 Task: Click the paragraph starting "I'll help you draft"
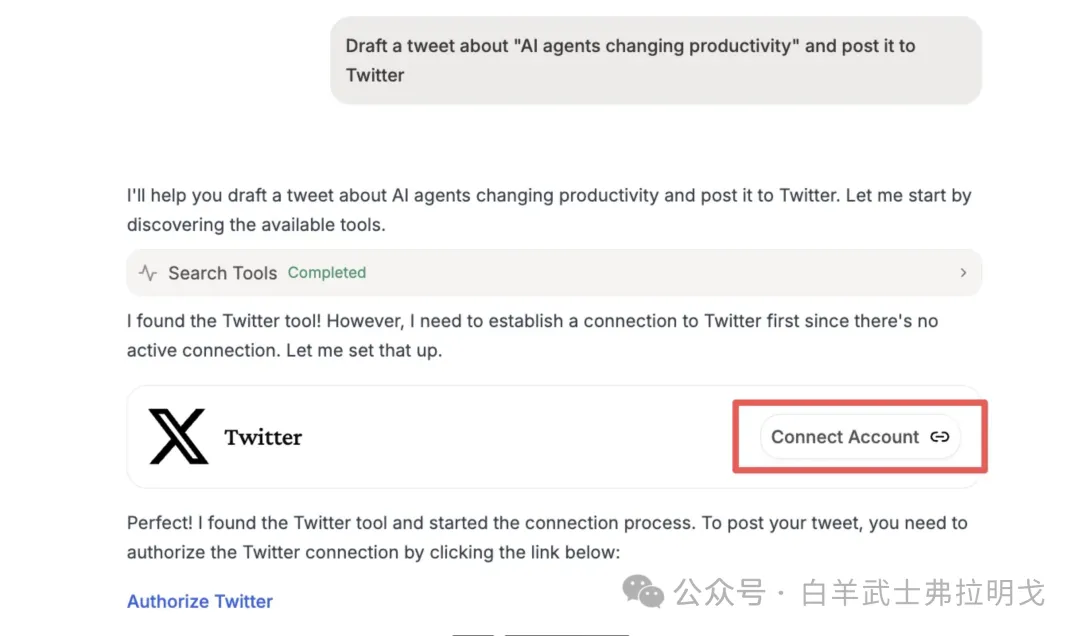pyautogui.click(x=548, y=210)
